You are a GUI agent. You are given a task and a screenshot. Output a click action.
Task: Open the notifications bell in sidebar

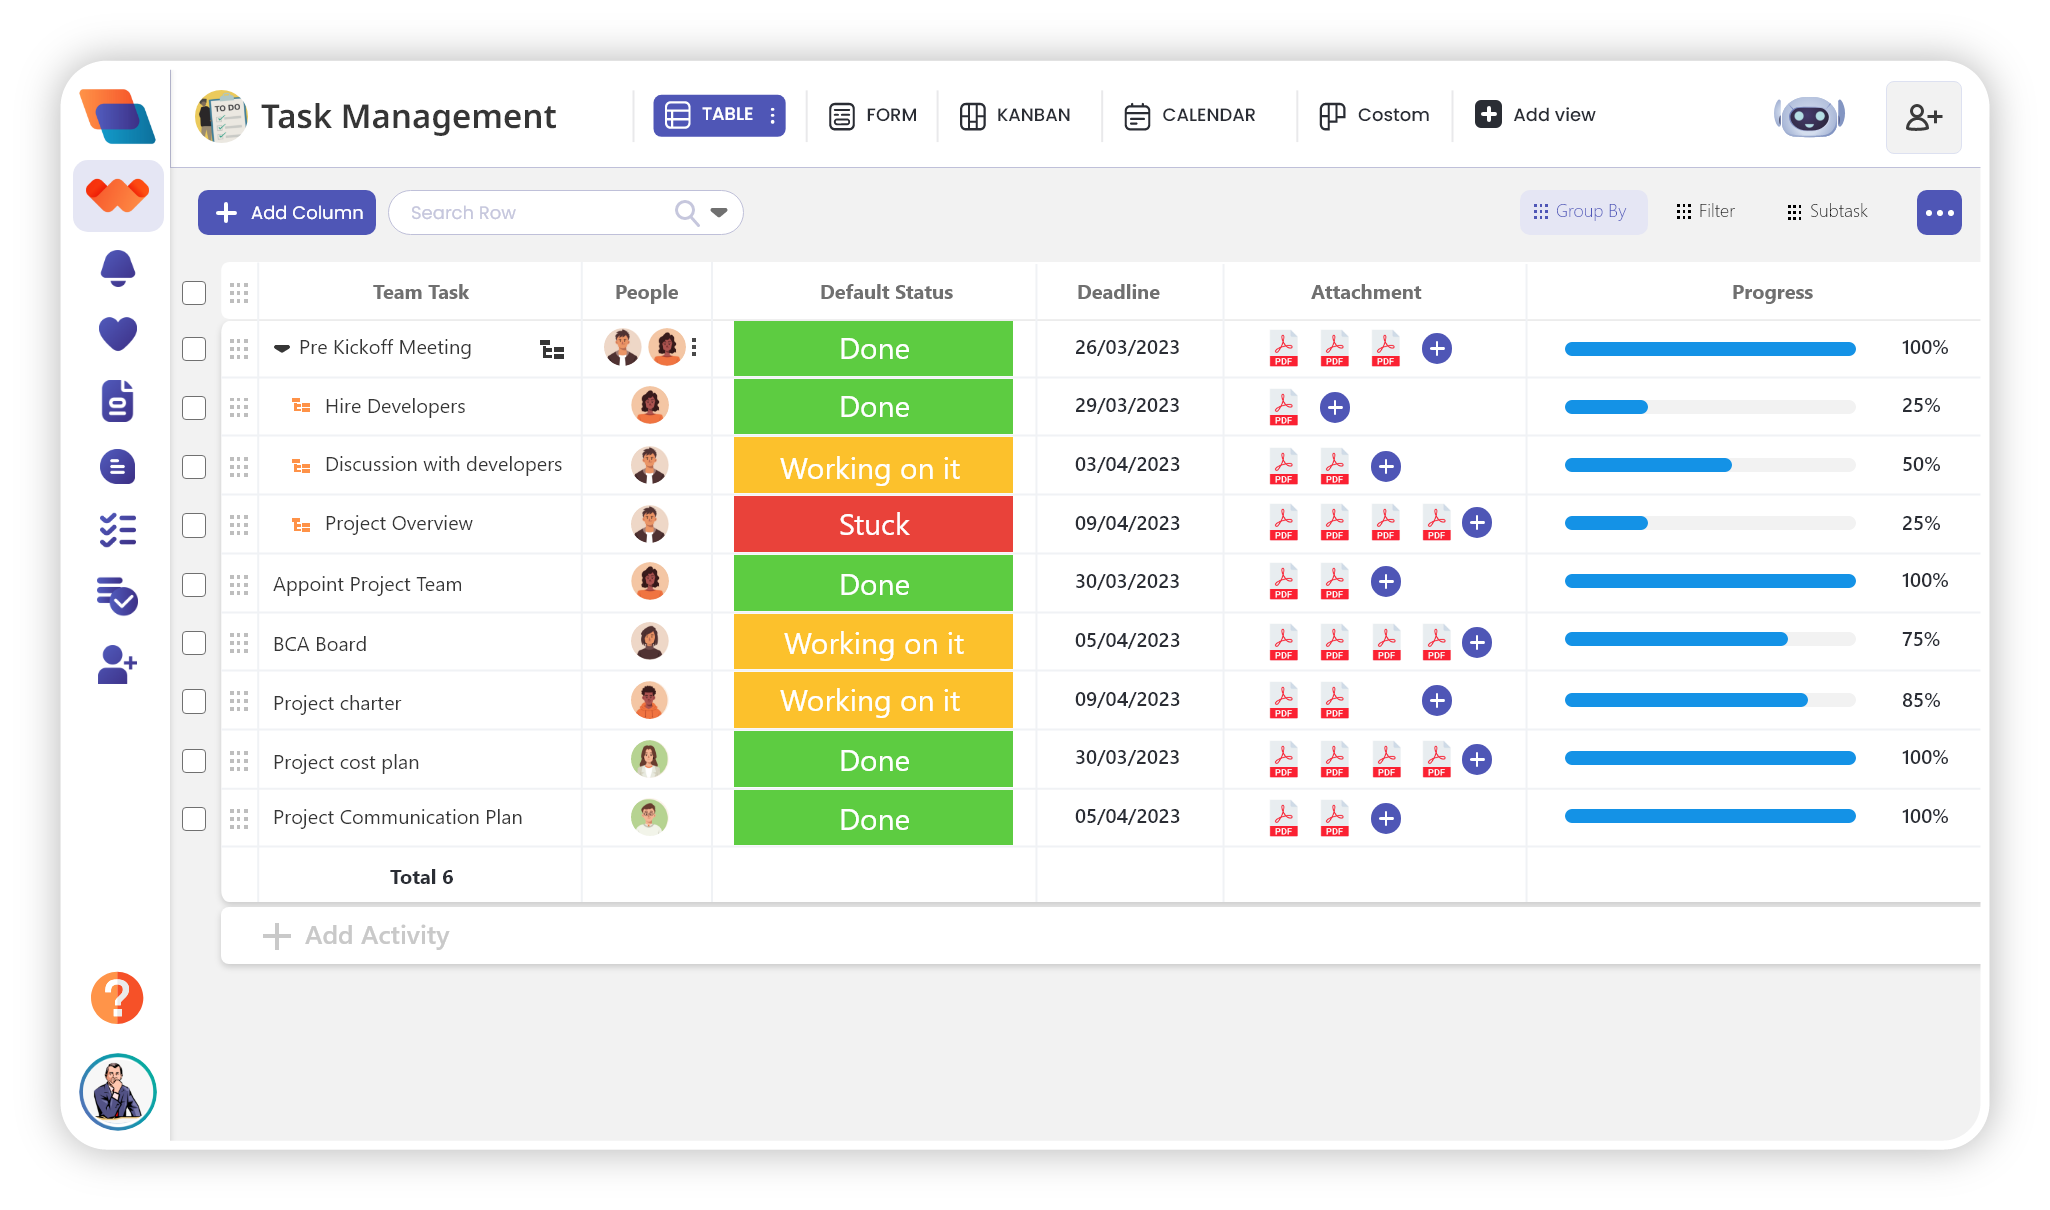(x=118, y=268)
